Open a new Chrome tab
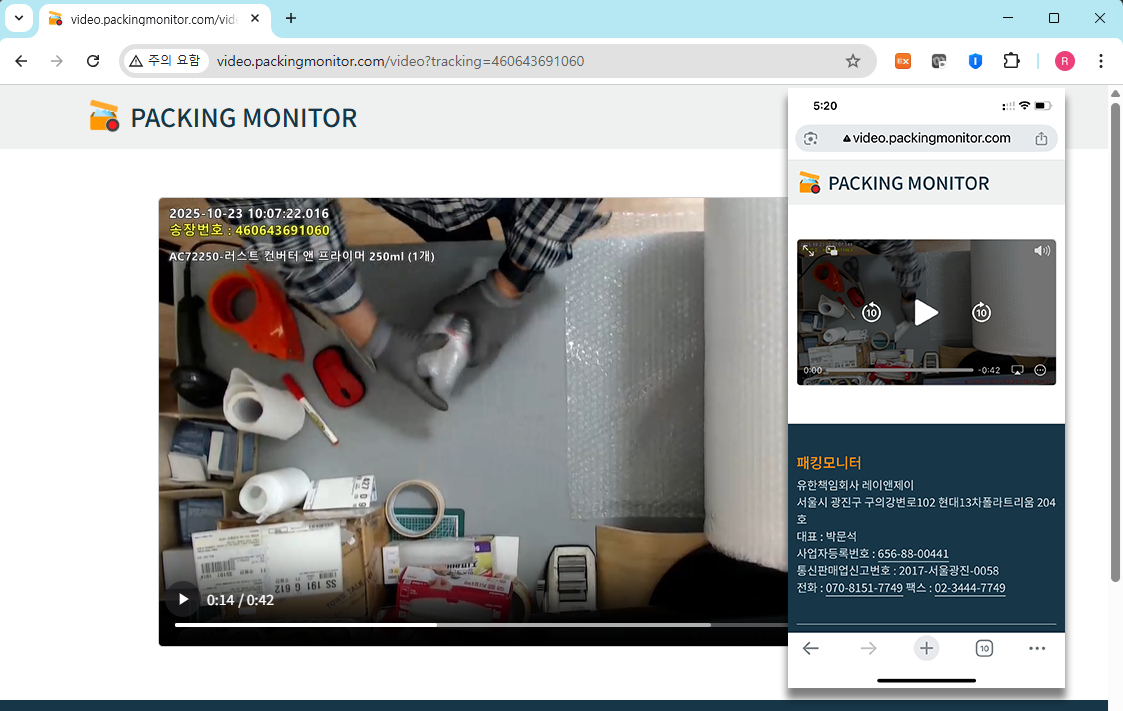 [291, 18]
